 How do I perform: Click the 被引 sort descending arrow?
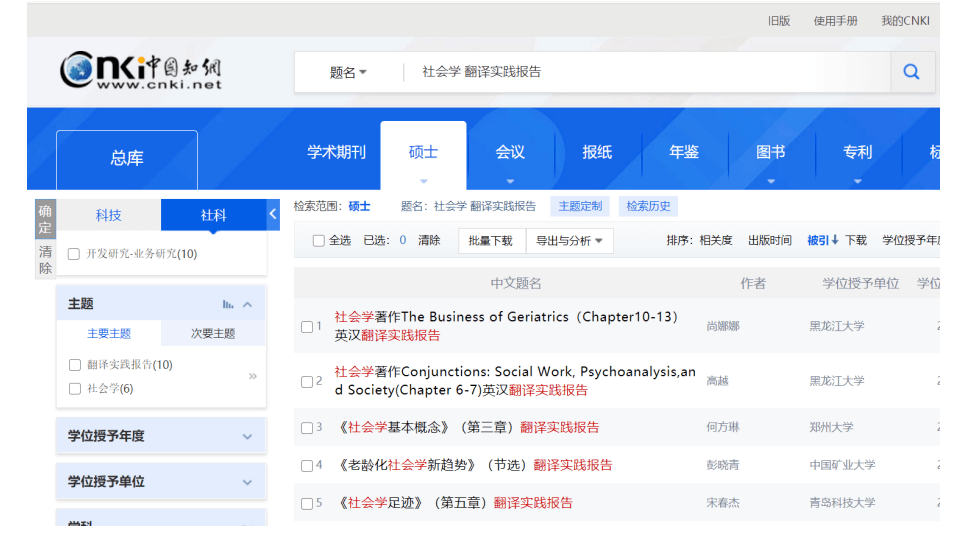click(x=835, y=240)
